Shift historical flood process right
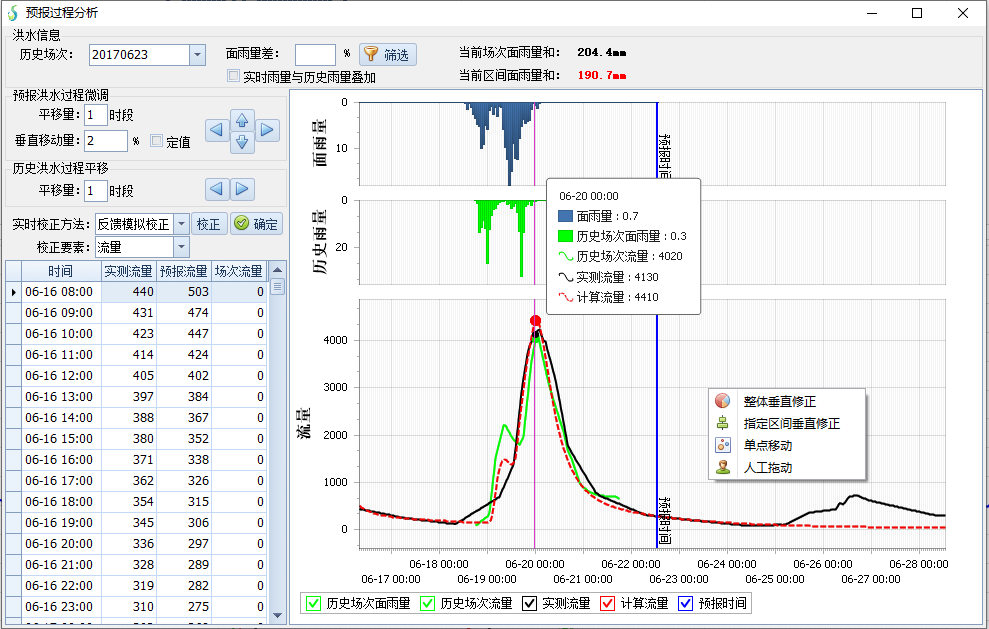Viewport: 989px width, 629px height. tap(242, 190)
